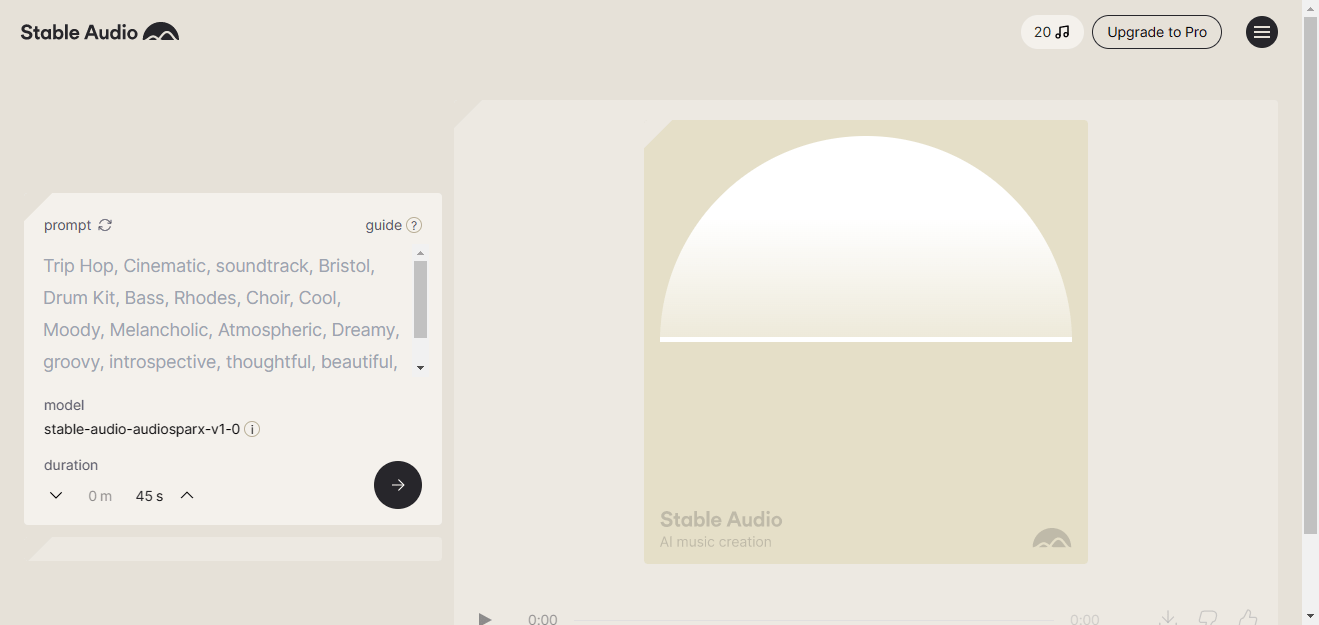Screen dimensions: 1319x625
Task: Click the page scrollbar on the right
Action: (x=1311, y=300)
